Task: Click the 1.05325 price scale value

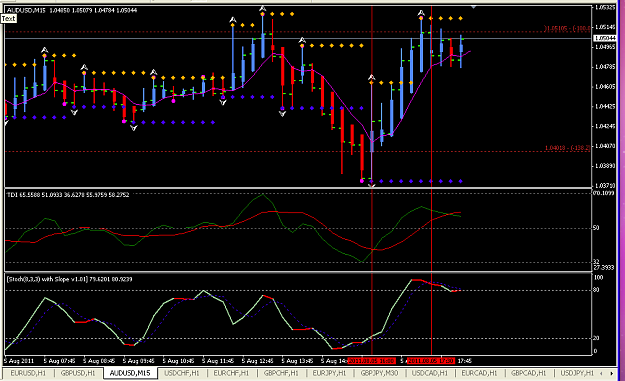Action: (x=605, y=8)
